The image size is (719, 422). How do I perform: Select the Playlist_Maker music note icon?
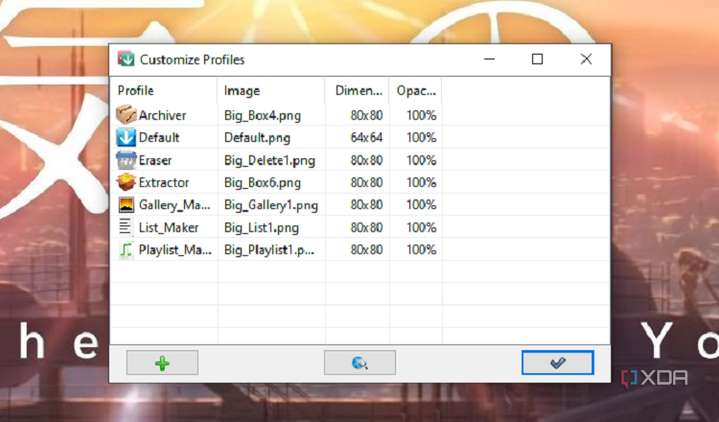(126, 250)
